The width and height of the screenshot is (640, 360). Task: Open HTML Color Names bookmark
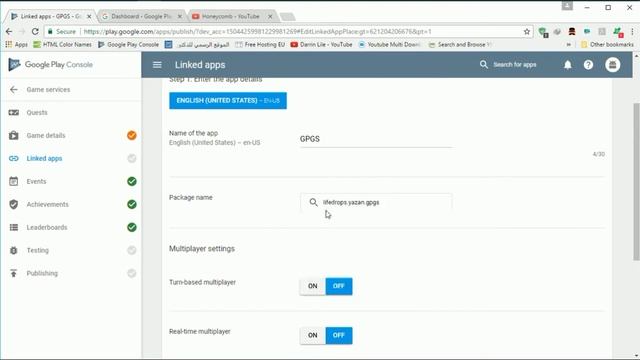click(x=62, y=44)
